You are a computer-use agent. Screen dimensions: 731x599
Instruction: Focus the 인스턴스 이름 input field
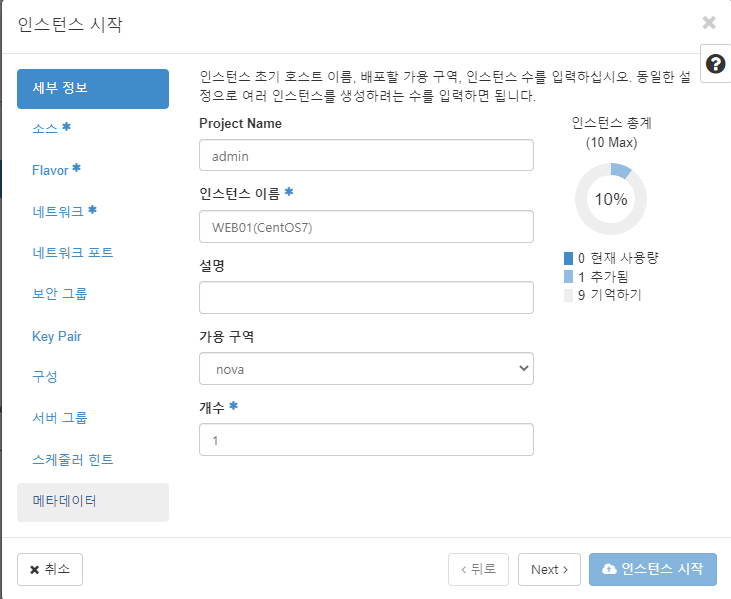tap(366, 227)
